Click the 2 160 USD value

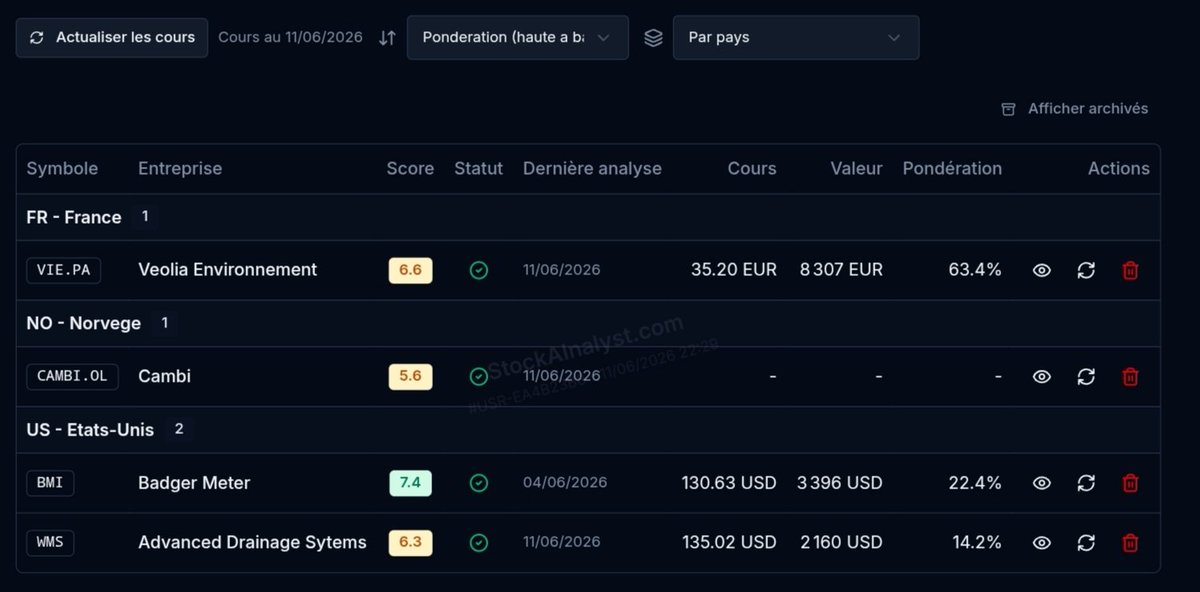[841, 542]
